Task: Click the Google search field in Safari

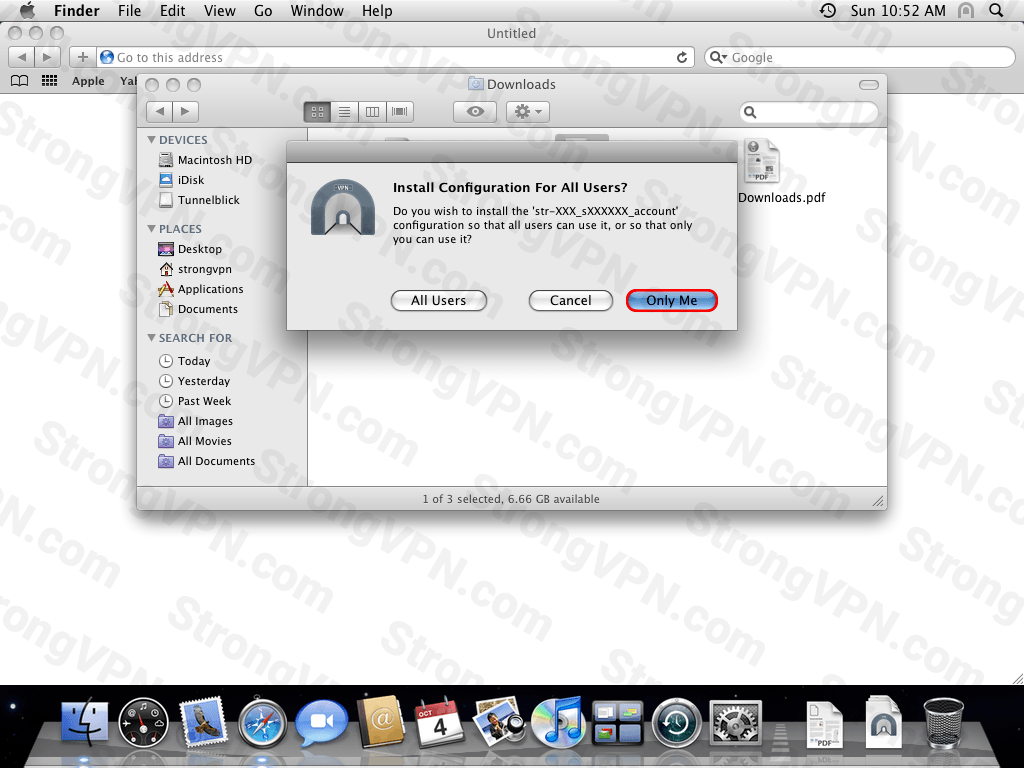Action: coord(859,57)
